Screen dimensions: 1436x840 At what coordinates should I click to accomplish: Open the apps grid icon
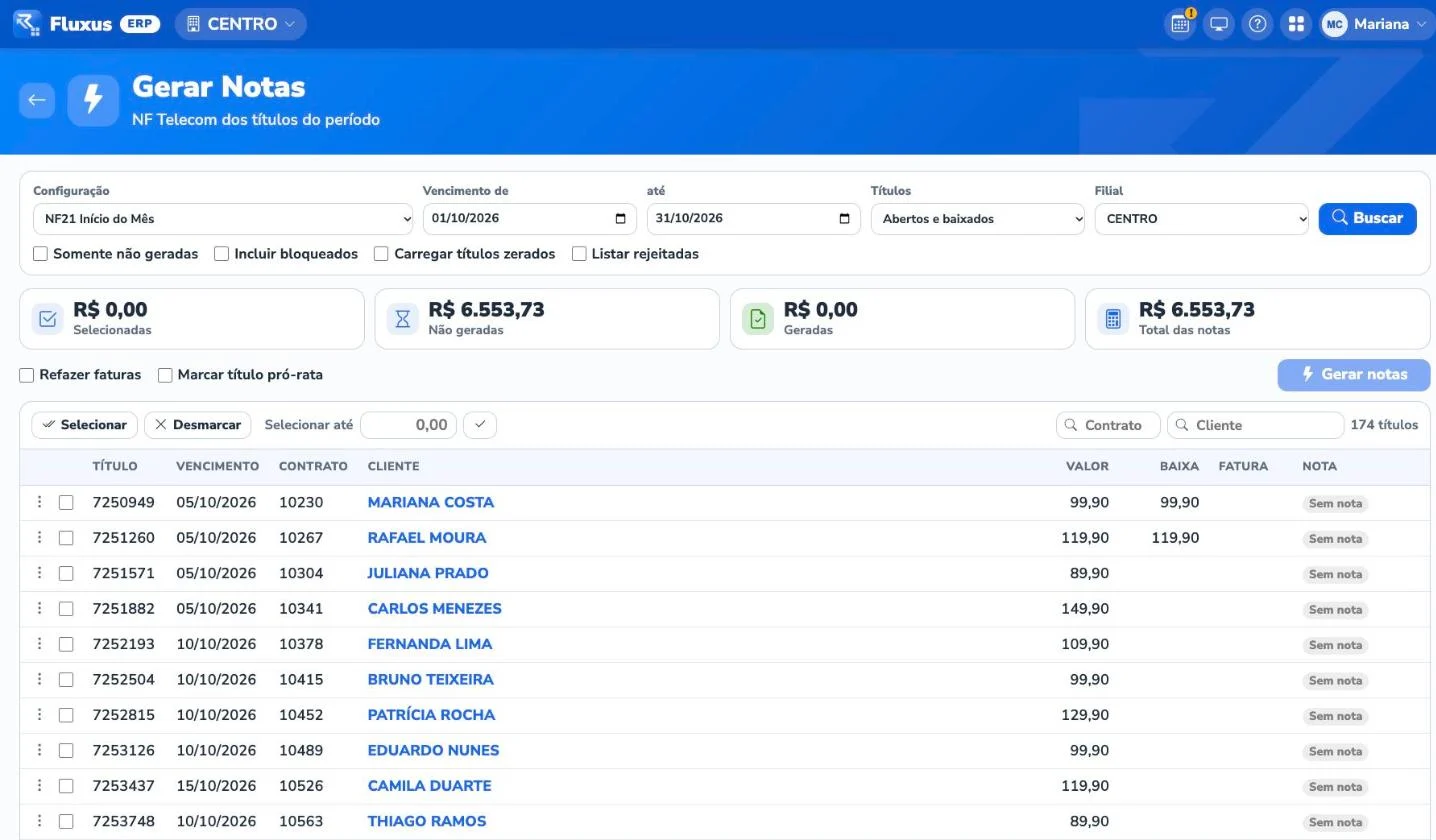coord(1296,24)
